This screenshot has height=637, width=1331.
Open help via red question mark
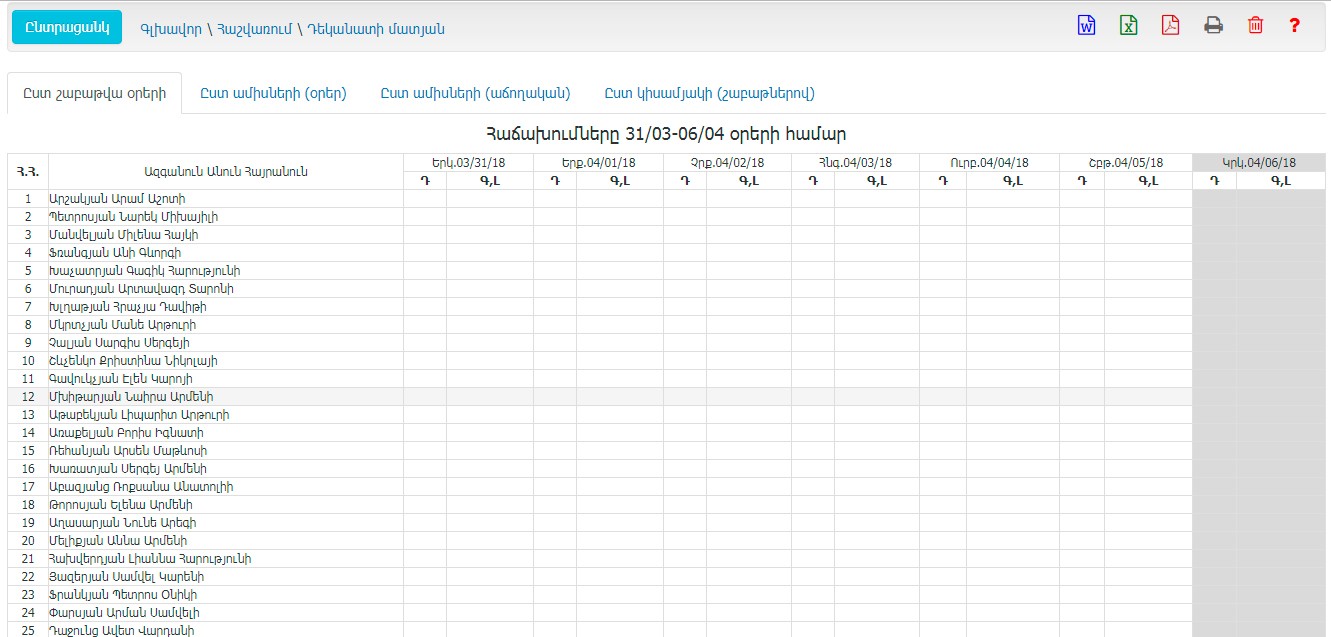(x=1294, y=26)
